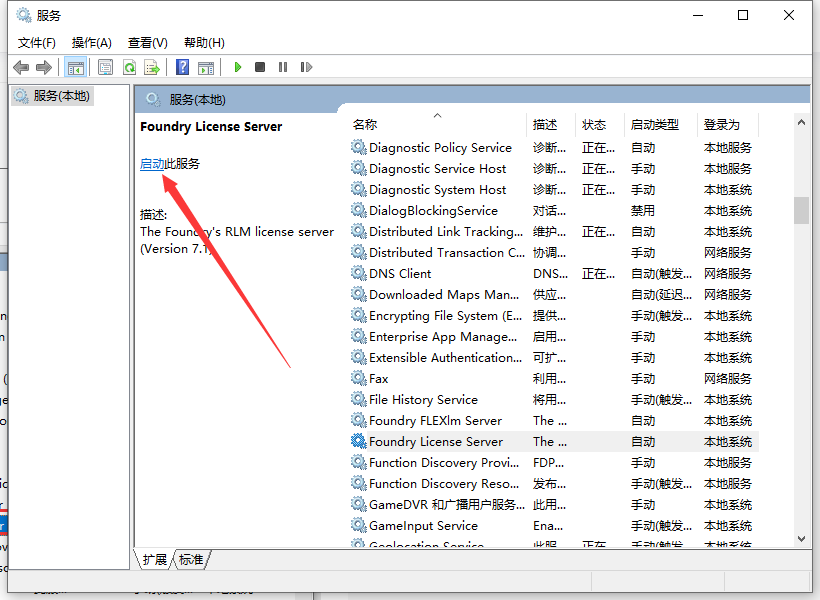
Task: Toggle the console tree panel icon
Action: 74,67
